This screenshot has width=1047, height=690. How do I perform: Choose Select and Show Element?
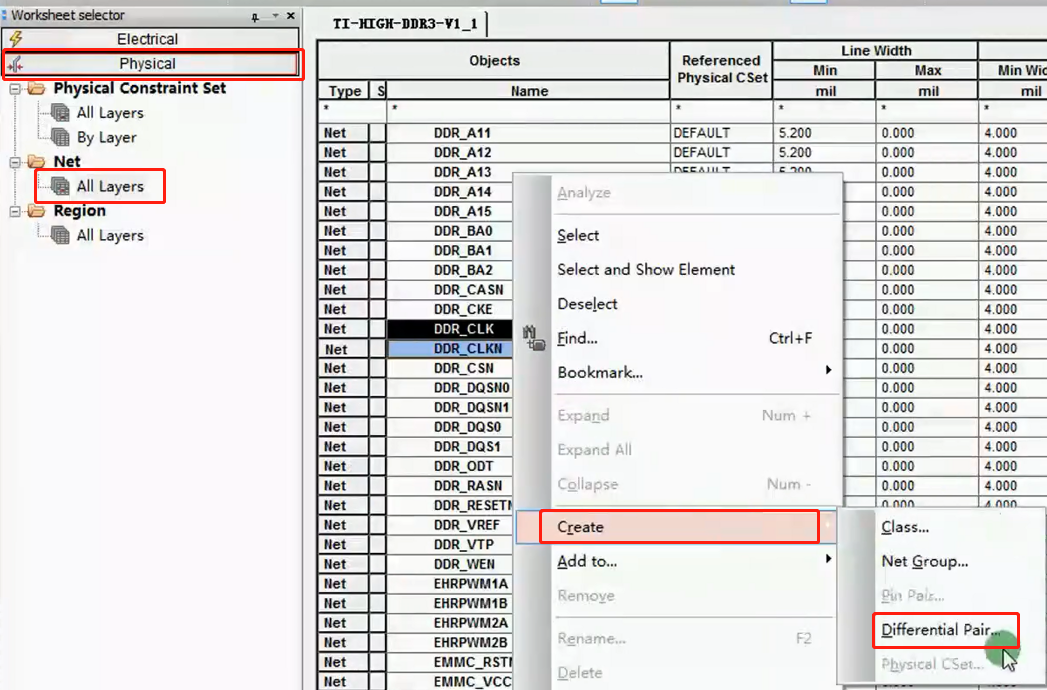pos(646,269)
